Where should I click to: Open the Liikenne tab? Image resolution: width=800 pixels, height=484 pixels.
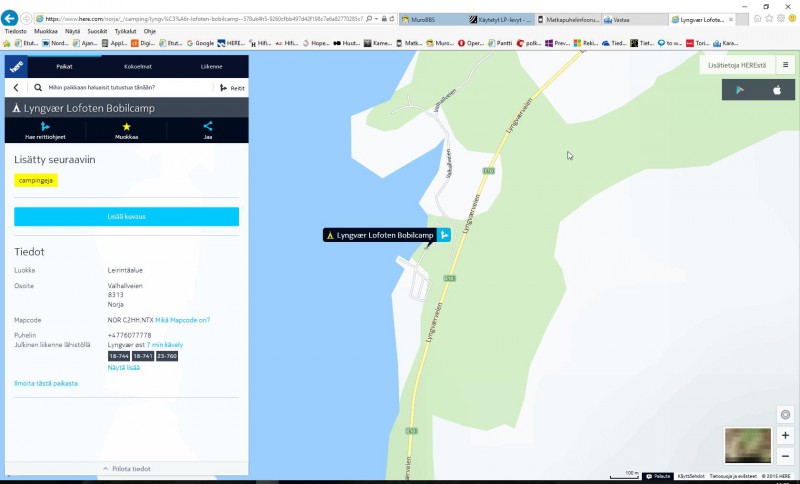pyautogui.click(x=212, y=66)
